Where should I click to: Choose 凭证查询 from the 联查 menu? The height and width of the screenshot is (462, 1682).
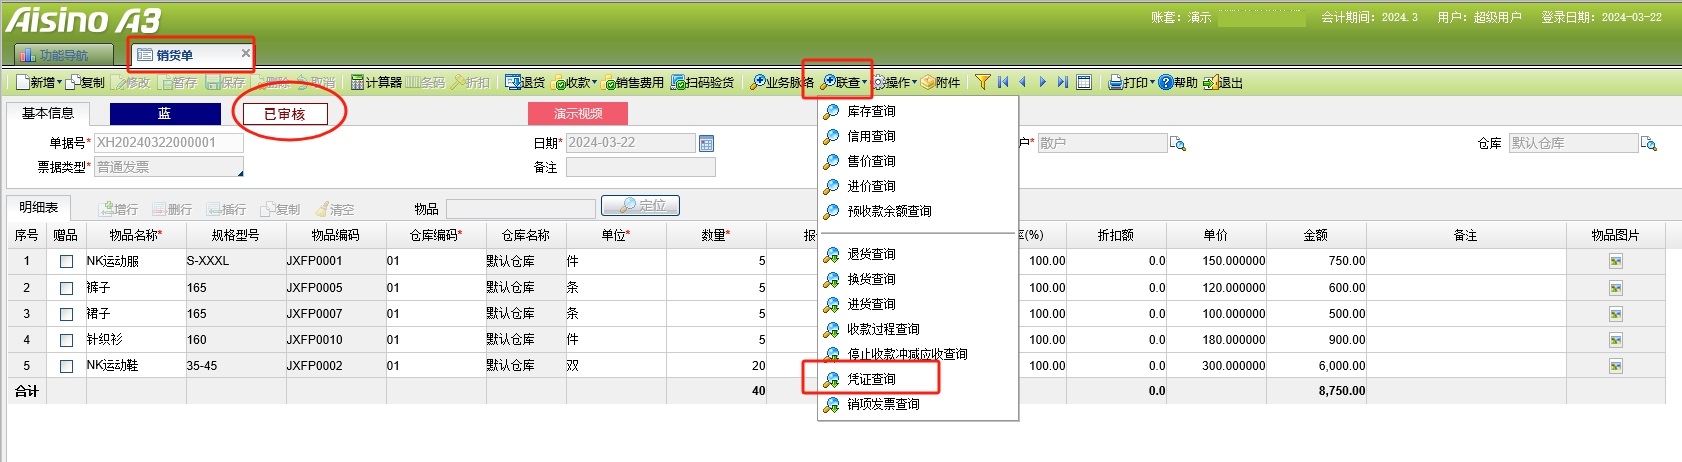point(871,379)
